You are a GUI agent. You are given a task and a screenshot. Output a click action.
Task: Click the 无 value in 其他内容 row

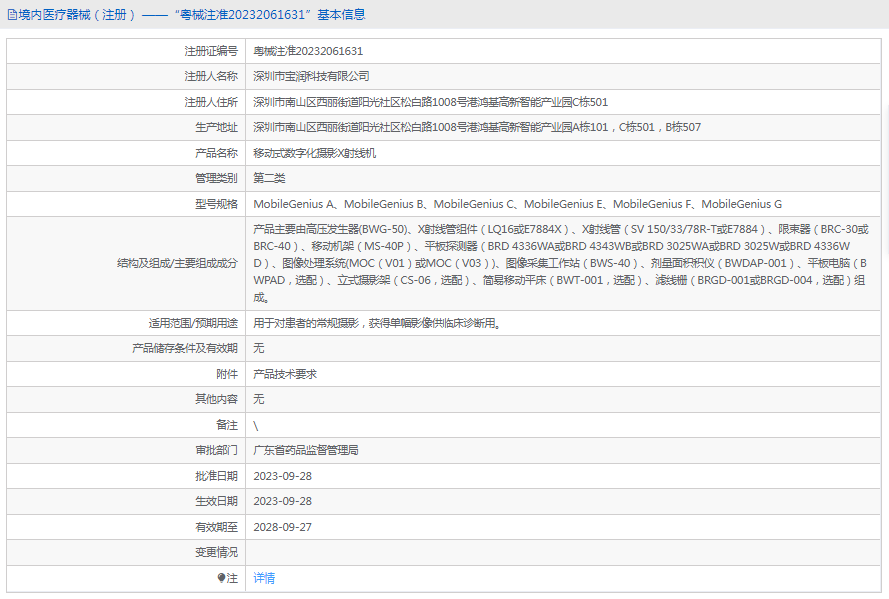(259, 400)
